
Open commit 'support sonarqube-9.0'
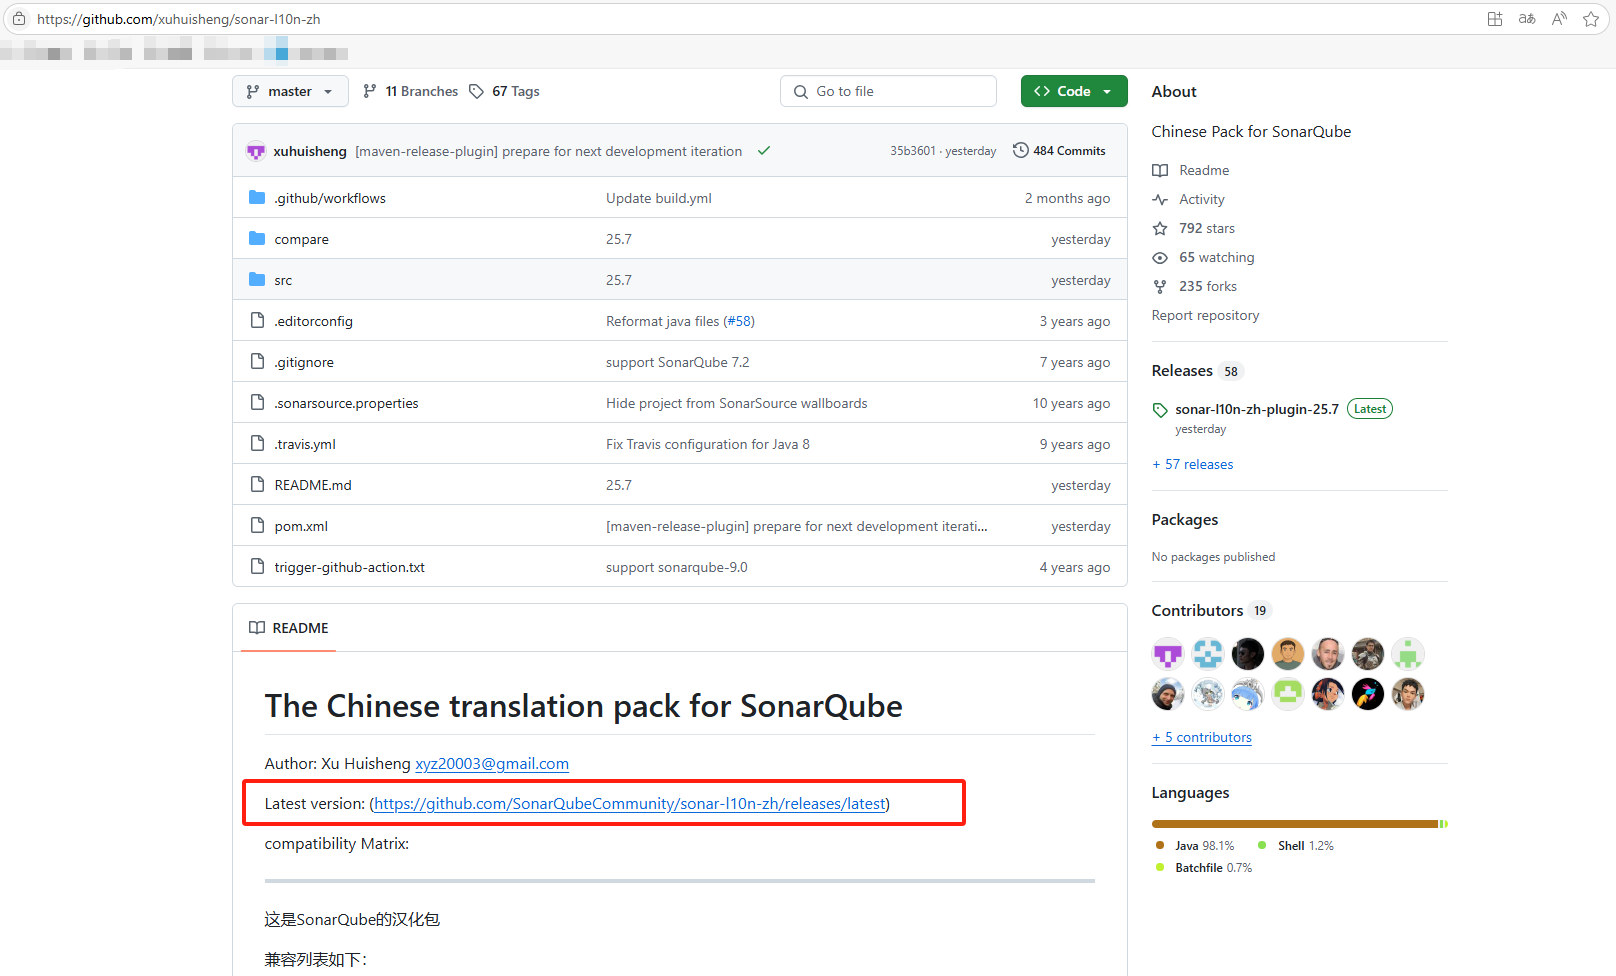677,567
